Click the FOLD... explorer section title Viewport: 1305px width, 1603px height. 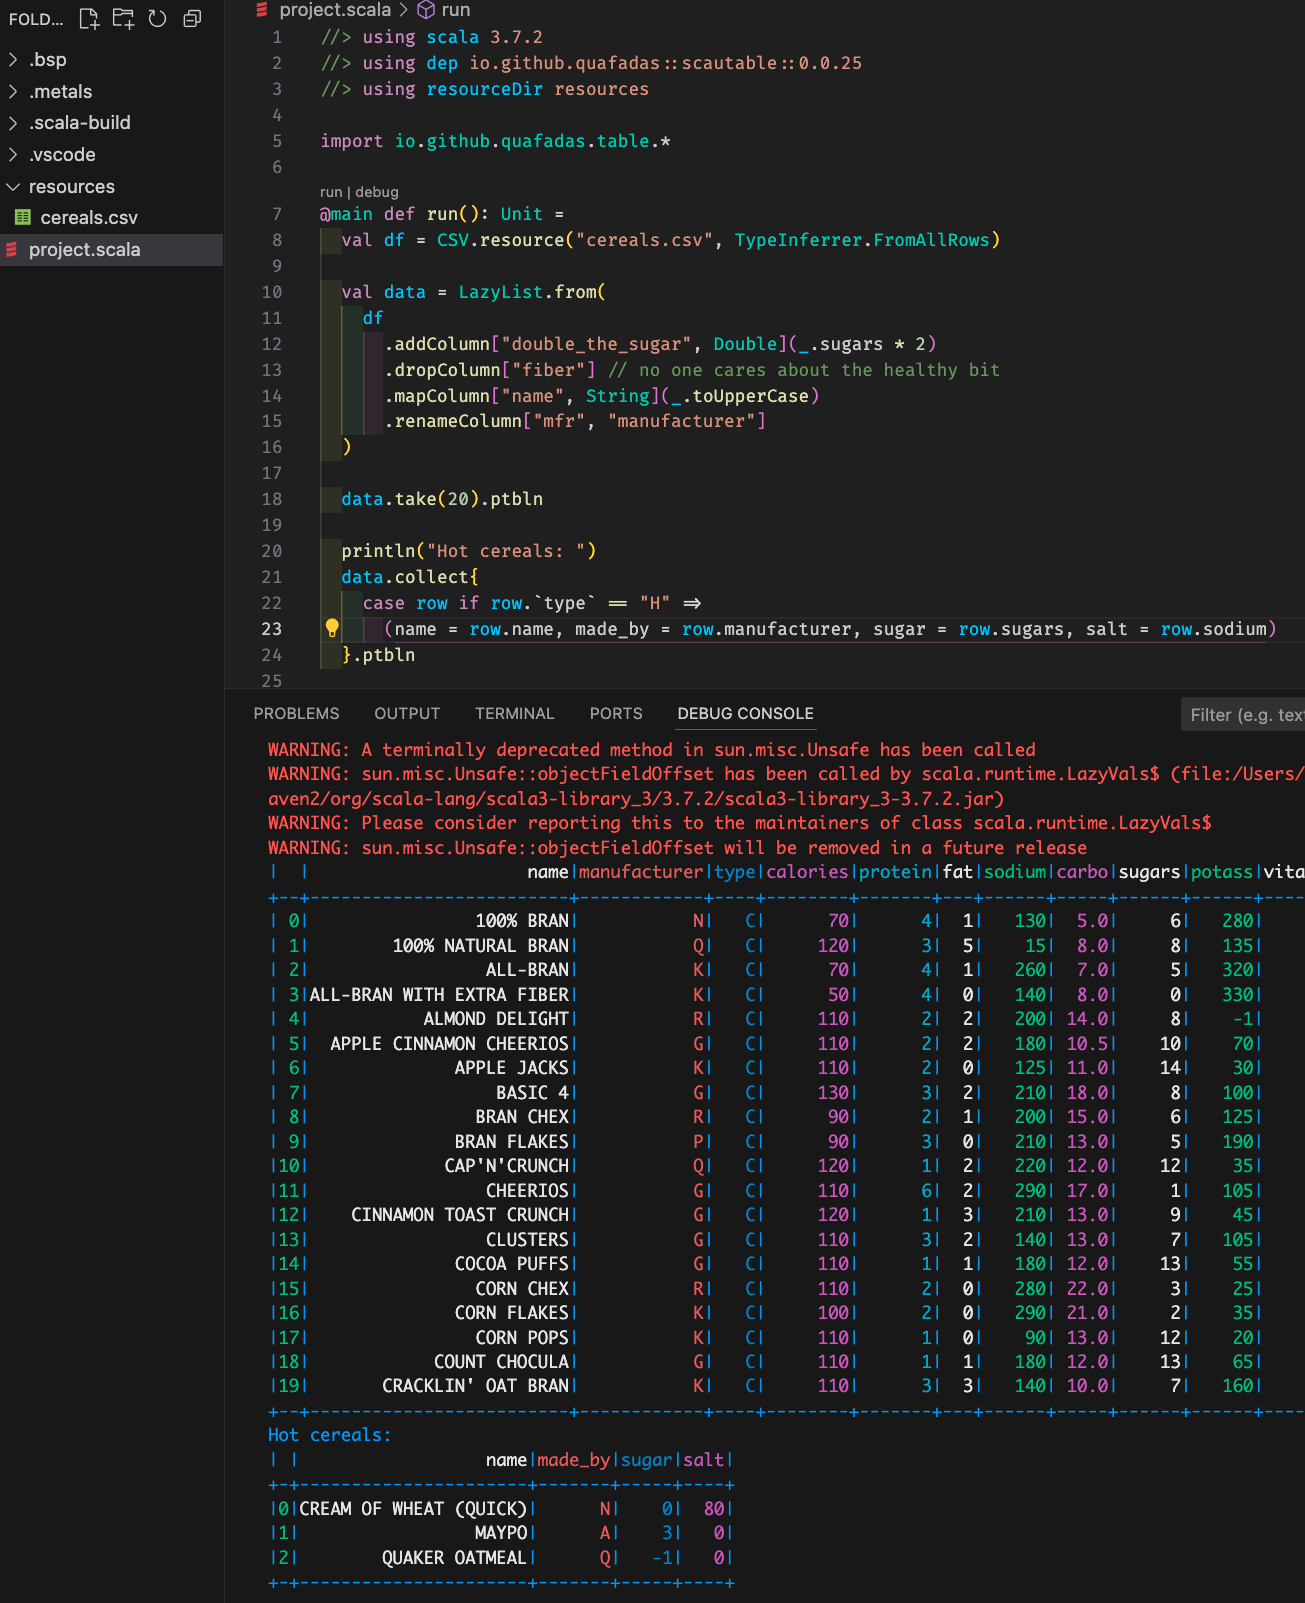pyautogui.click(x=36, y=19)
